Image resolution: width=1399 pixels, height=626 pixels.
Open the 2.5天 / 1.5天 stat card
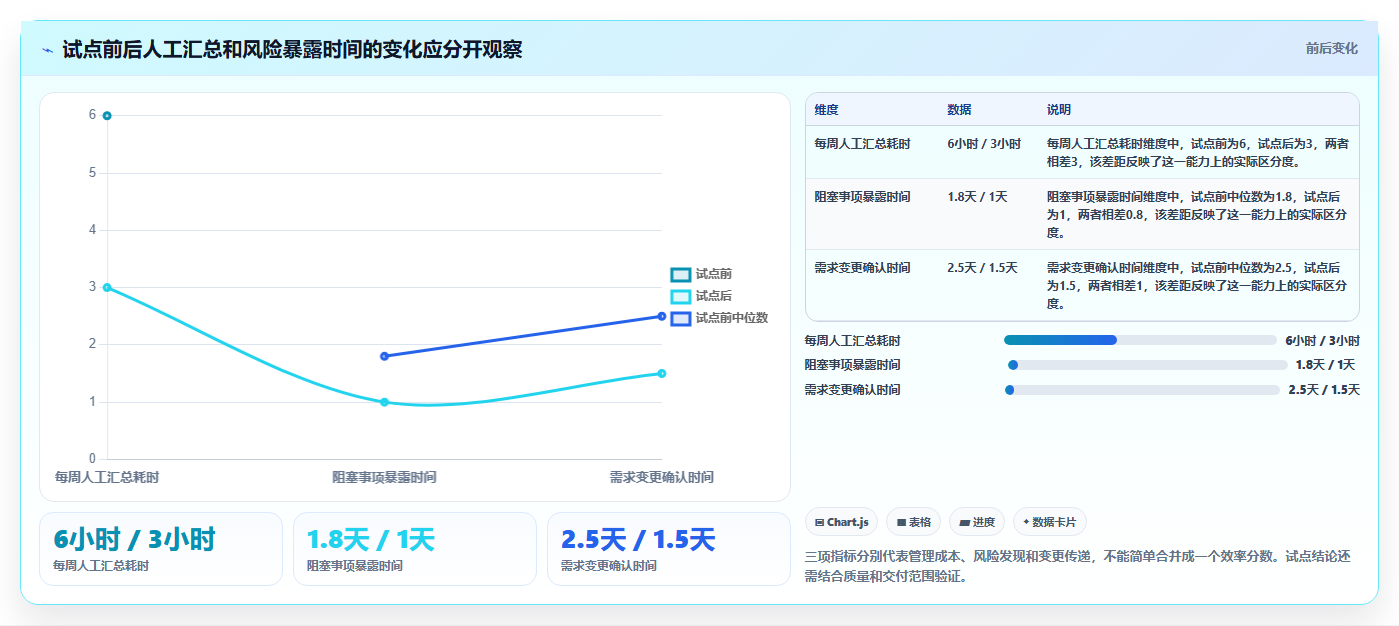pyautogui.click(x=669, y=549)
